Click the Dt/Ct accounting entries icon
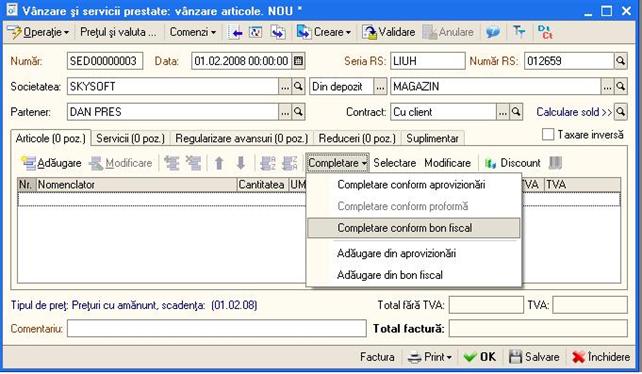The height and width of the screenshot is (374, 642). pos(545,32)
